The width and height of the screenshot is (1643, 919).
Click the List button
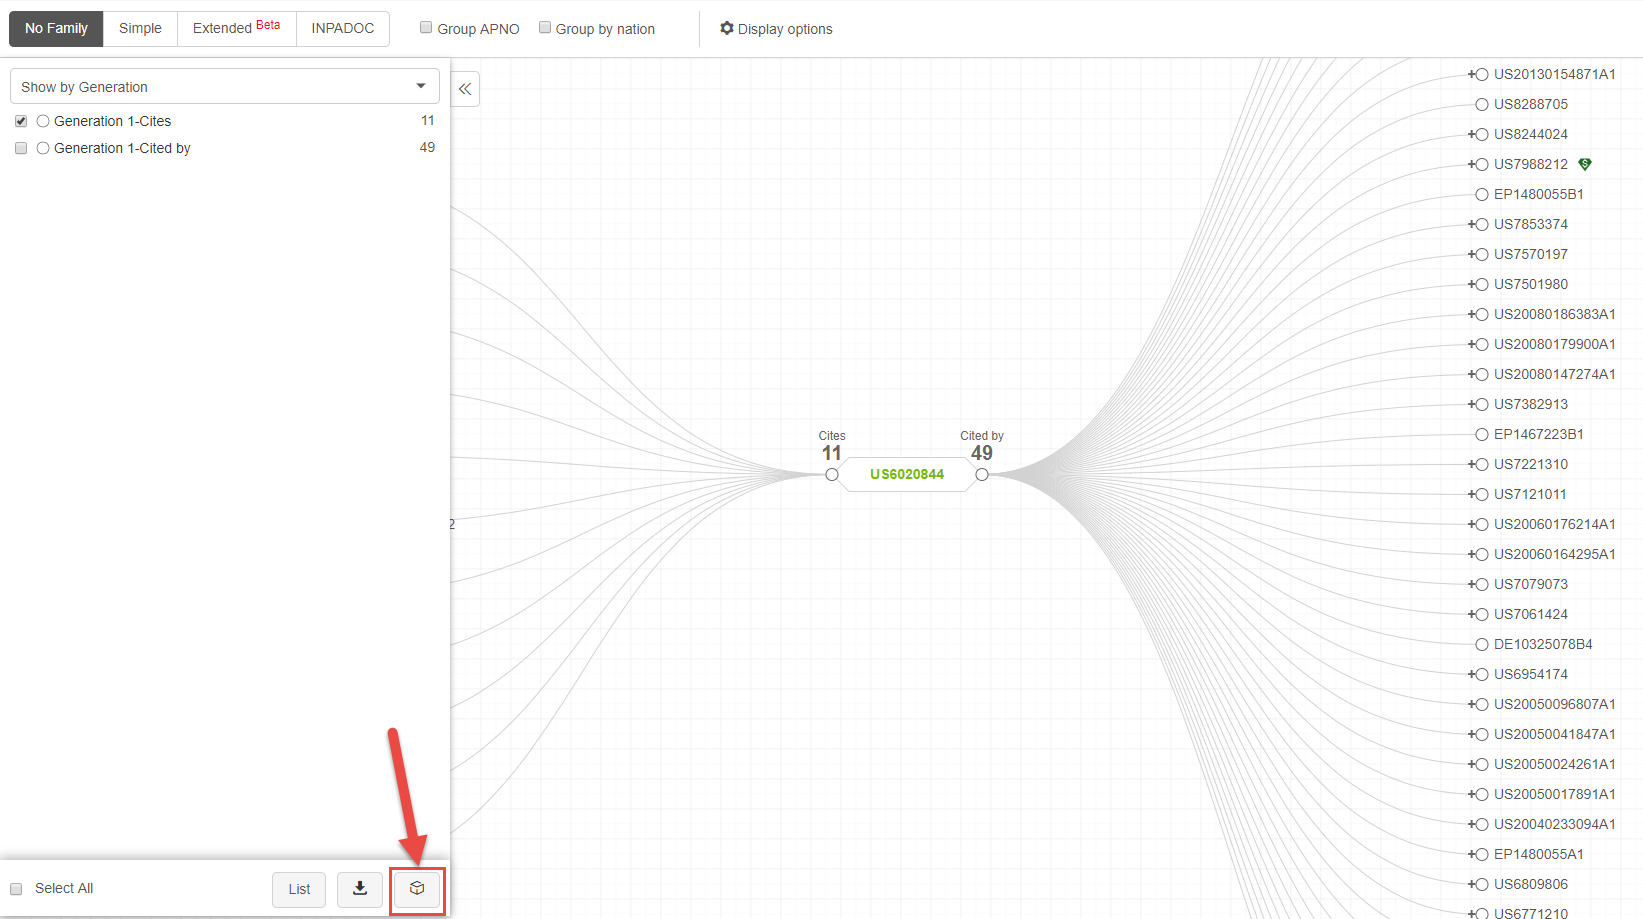(299, 889)
